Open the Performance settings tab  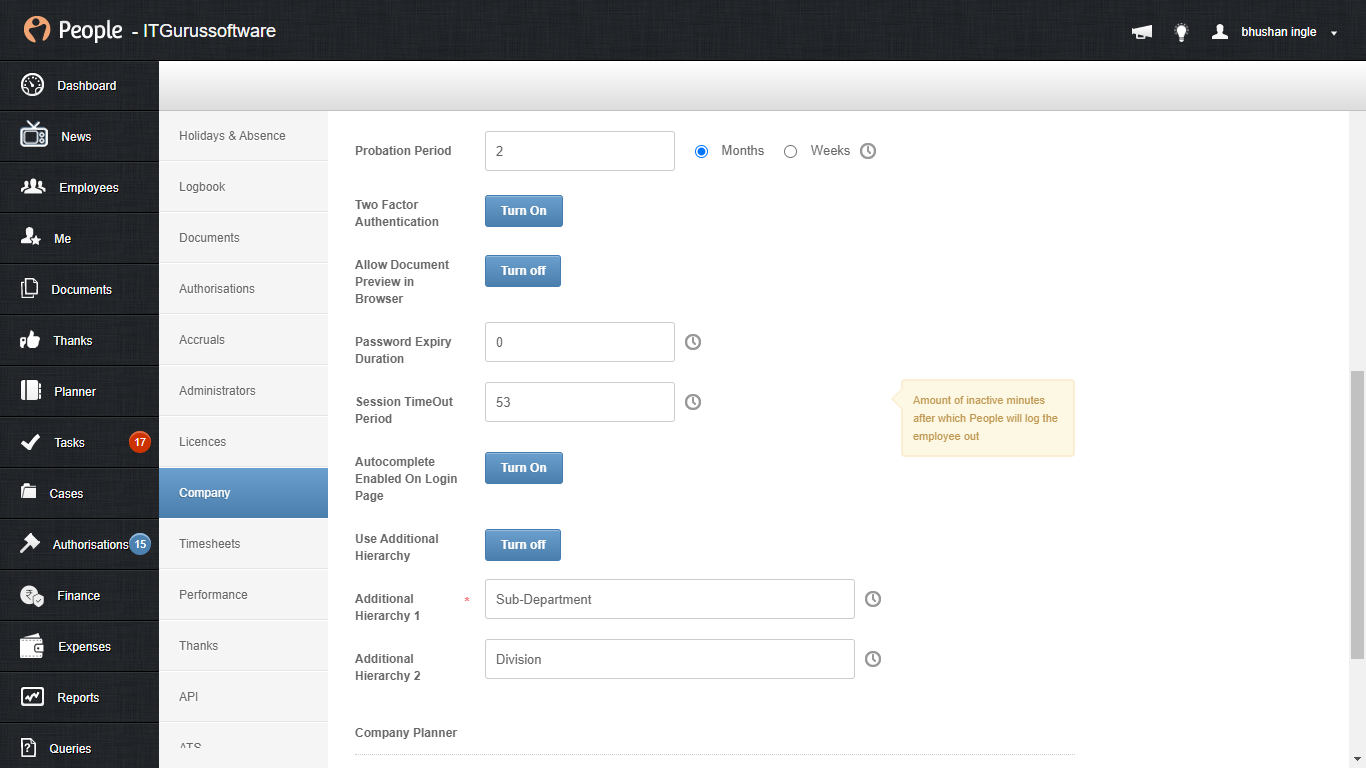click(x=243, y=595)
